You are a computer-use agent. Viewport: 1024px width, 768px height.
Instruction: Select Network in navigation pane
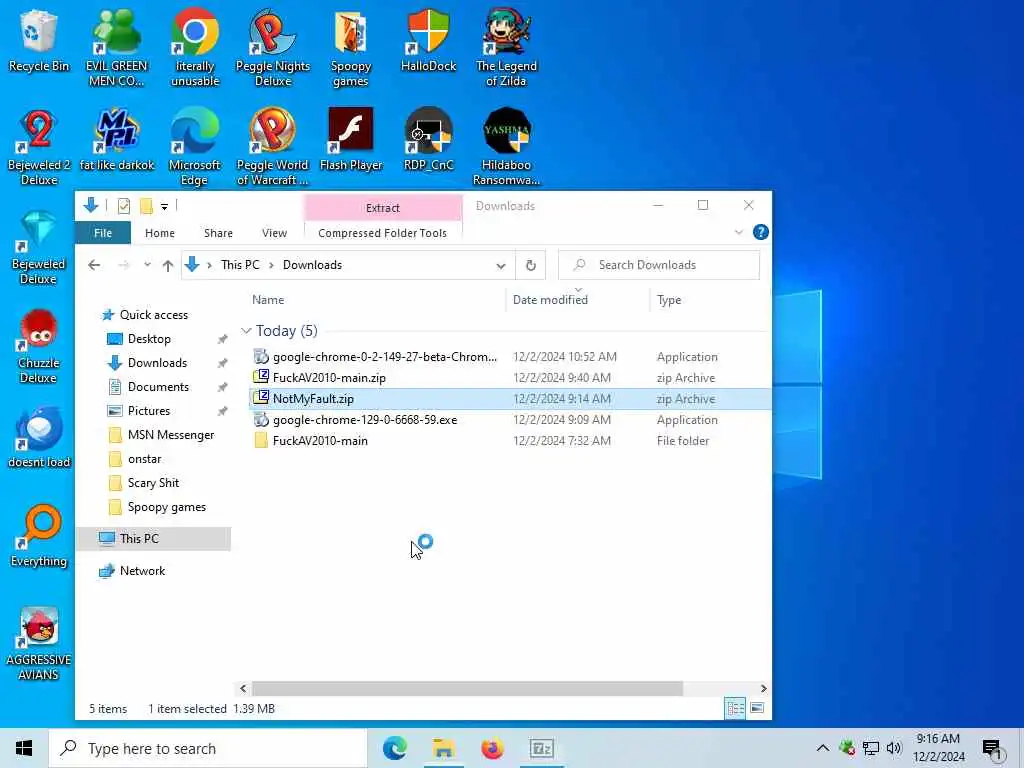[x=142, y=571]
